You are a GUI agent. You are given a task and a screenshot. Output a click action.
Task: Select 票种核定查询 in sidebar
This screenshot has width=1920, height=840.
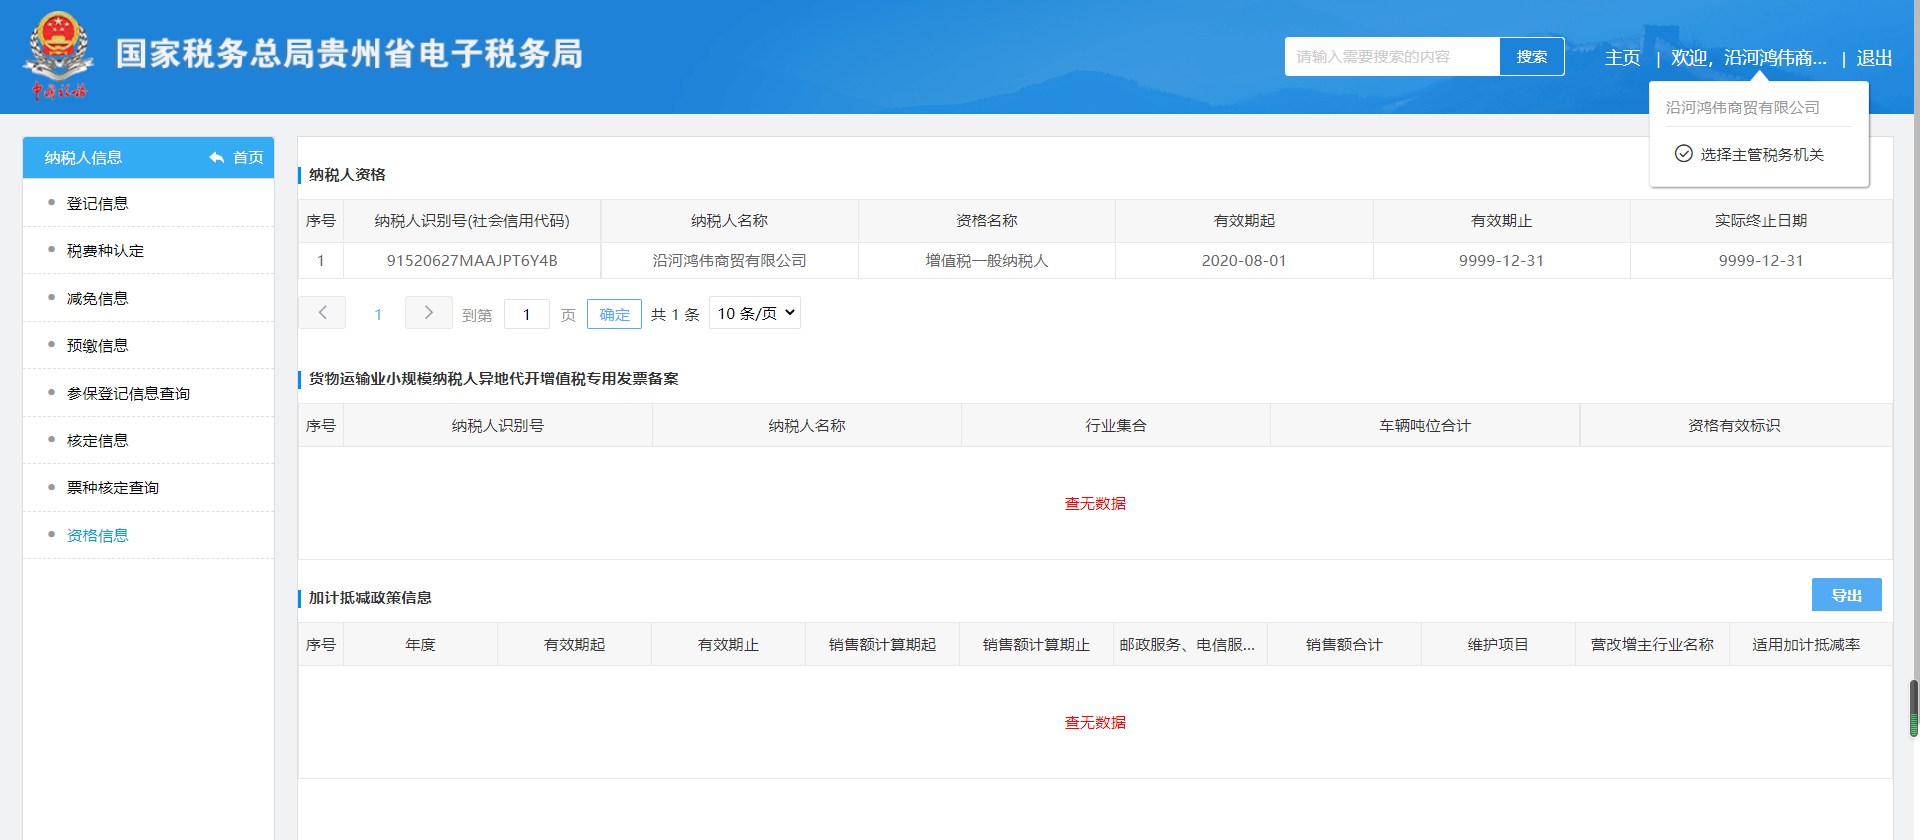pyautogui.click(x=112, y=488)
